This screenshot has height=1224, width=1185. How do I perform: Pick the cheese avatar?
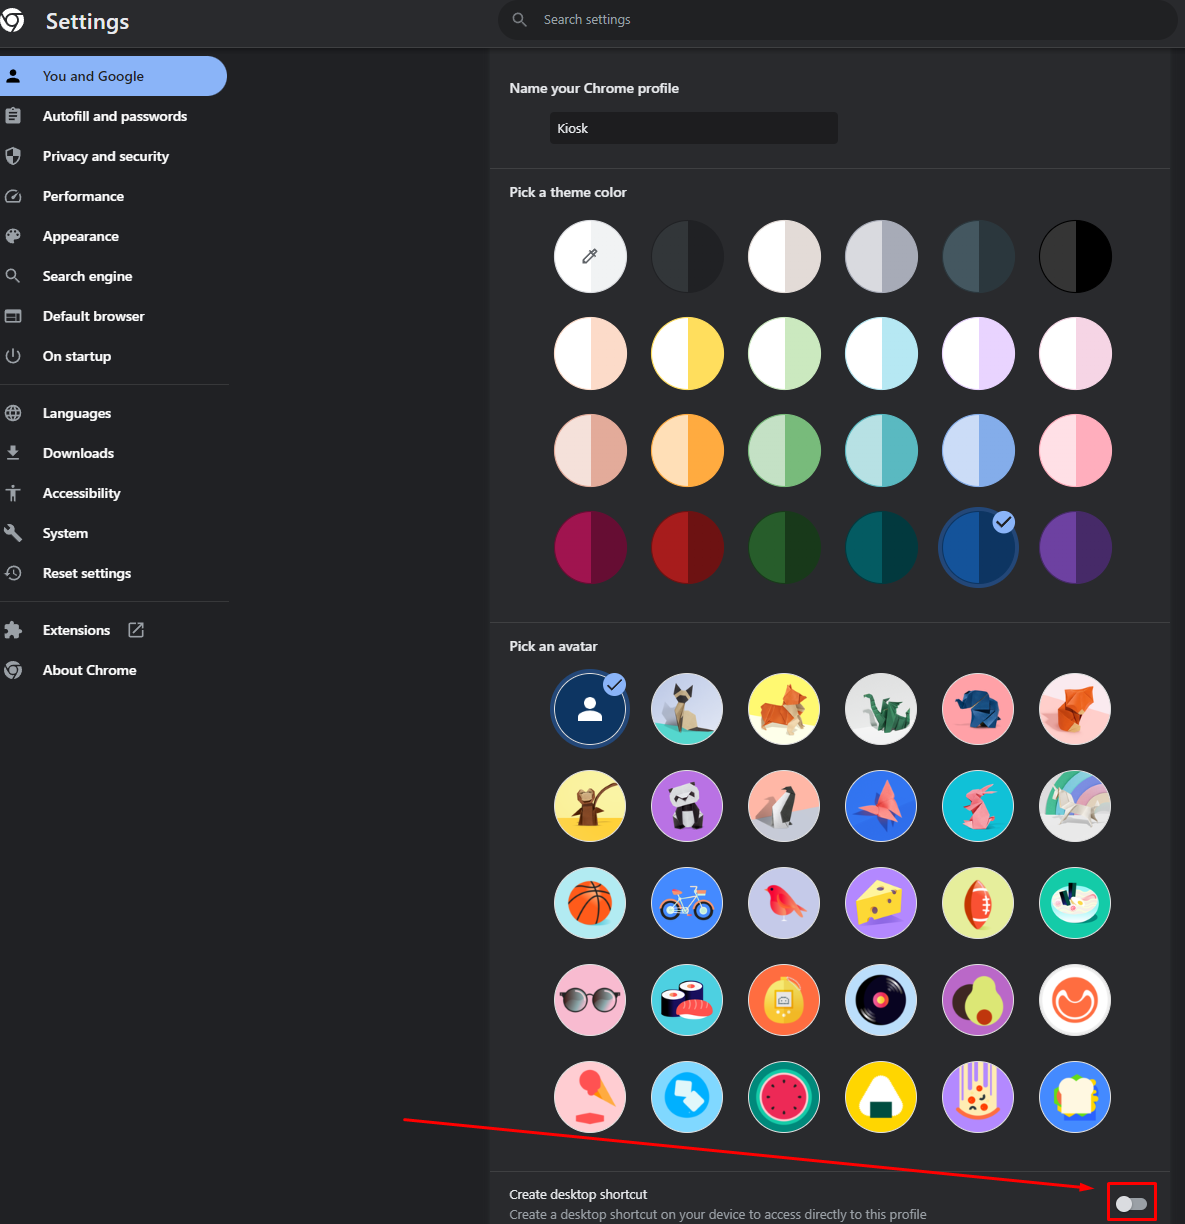(882, 904)
